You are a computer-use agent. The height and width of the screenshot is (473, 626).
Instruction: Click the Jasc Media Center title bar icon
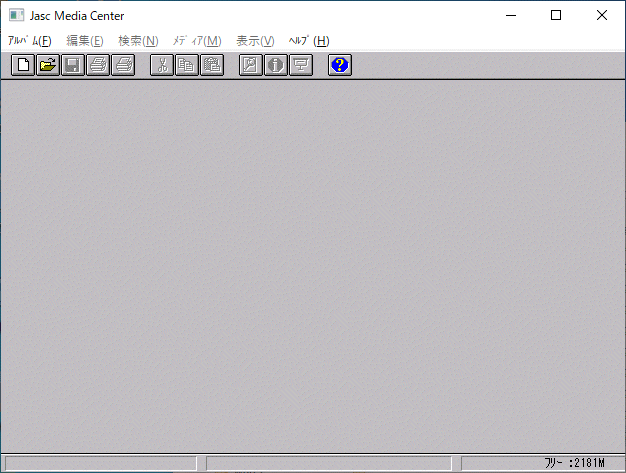[16, 16]
